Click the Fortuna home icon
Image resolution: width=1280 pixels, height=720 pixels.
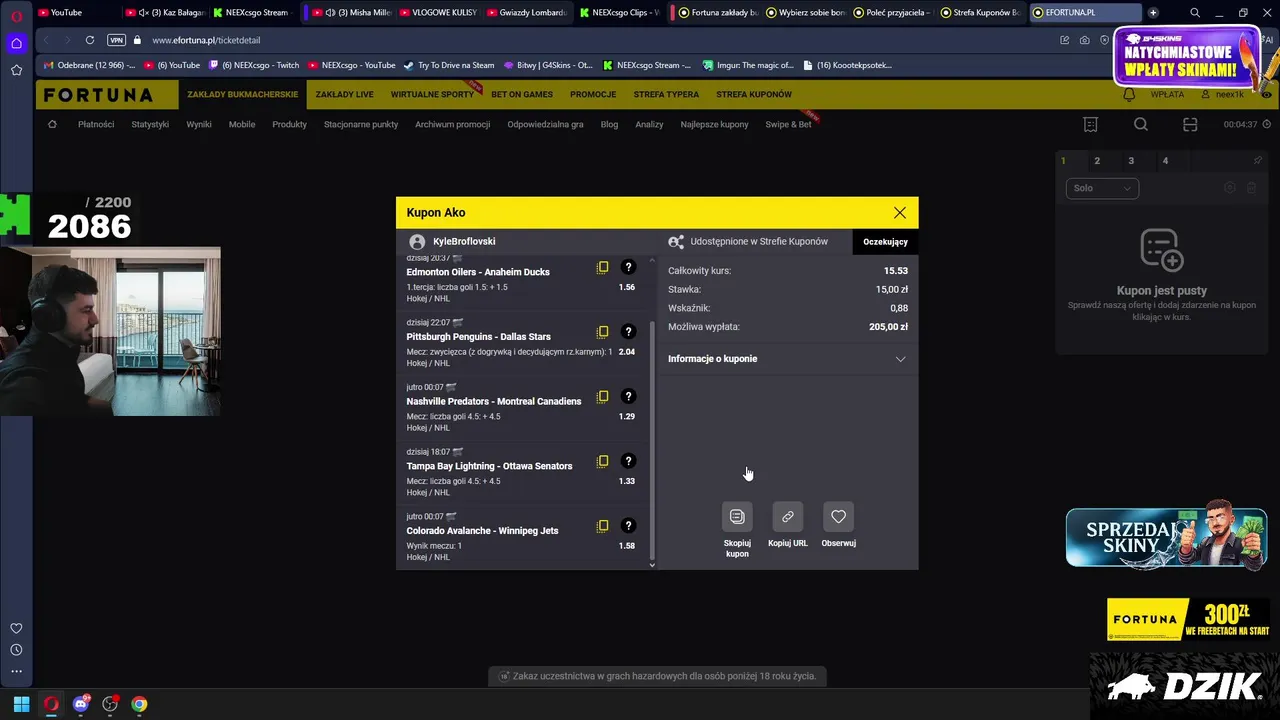tap(52, 125)
